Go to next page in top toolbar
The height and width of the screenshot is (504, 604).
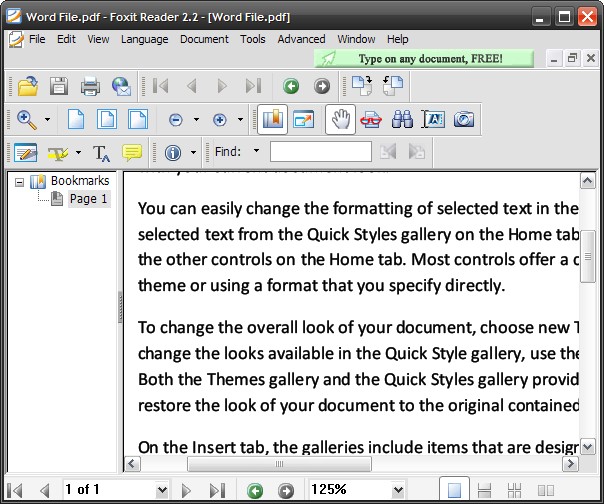pos(222,86)
